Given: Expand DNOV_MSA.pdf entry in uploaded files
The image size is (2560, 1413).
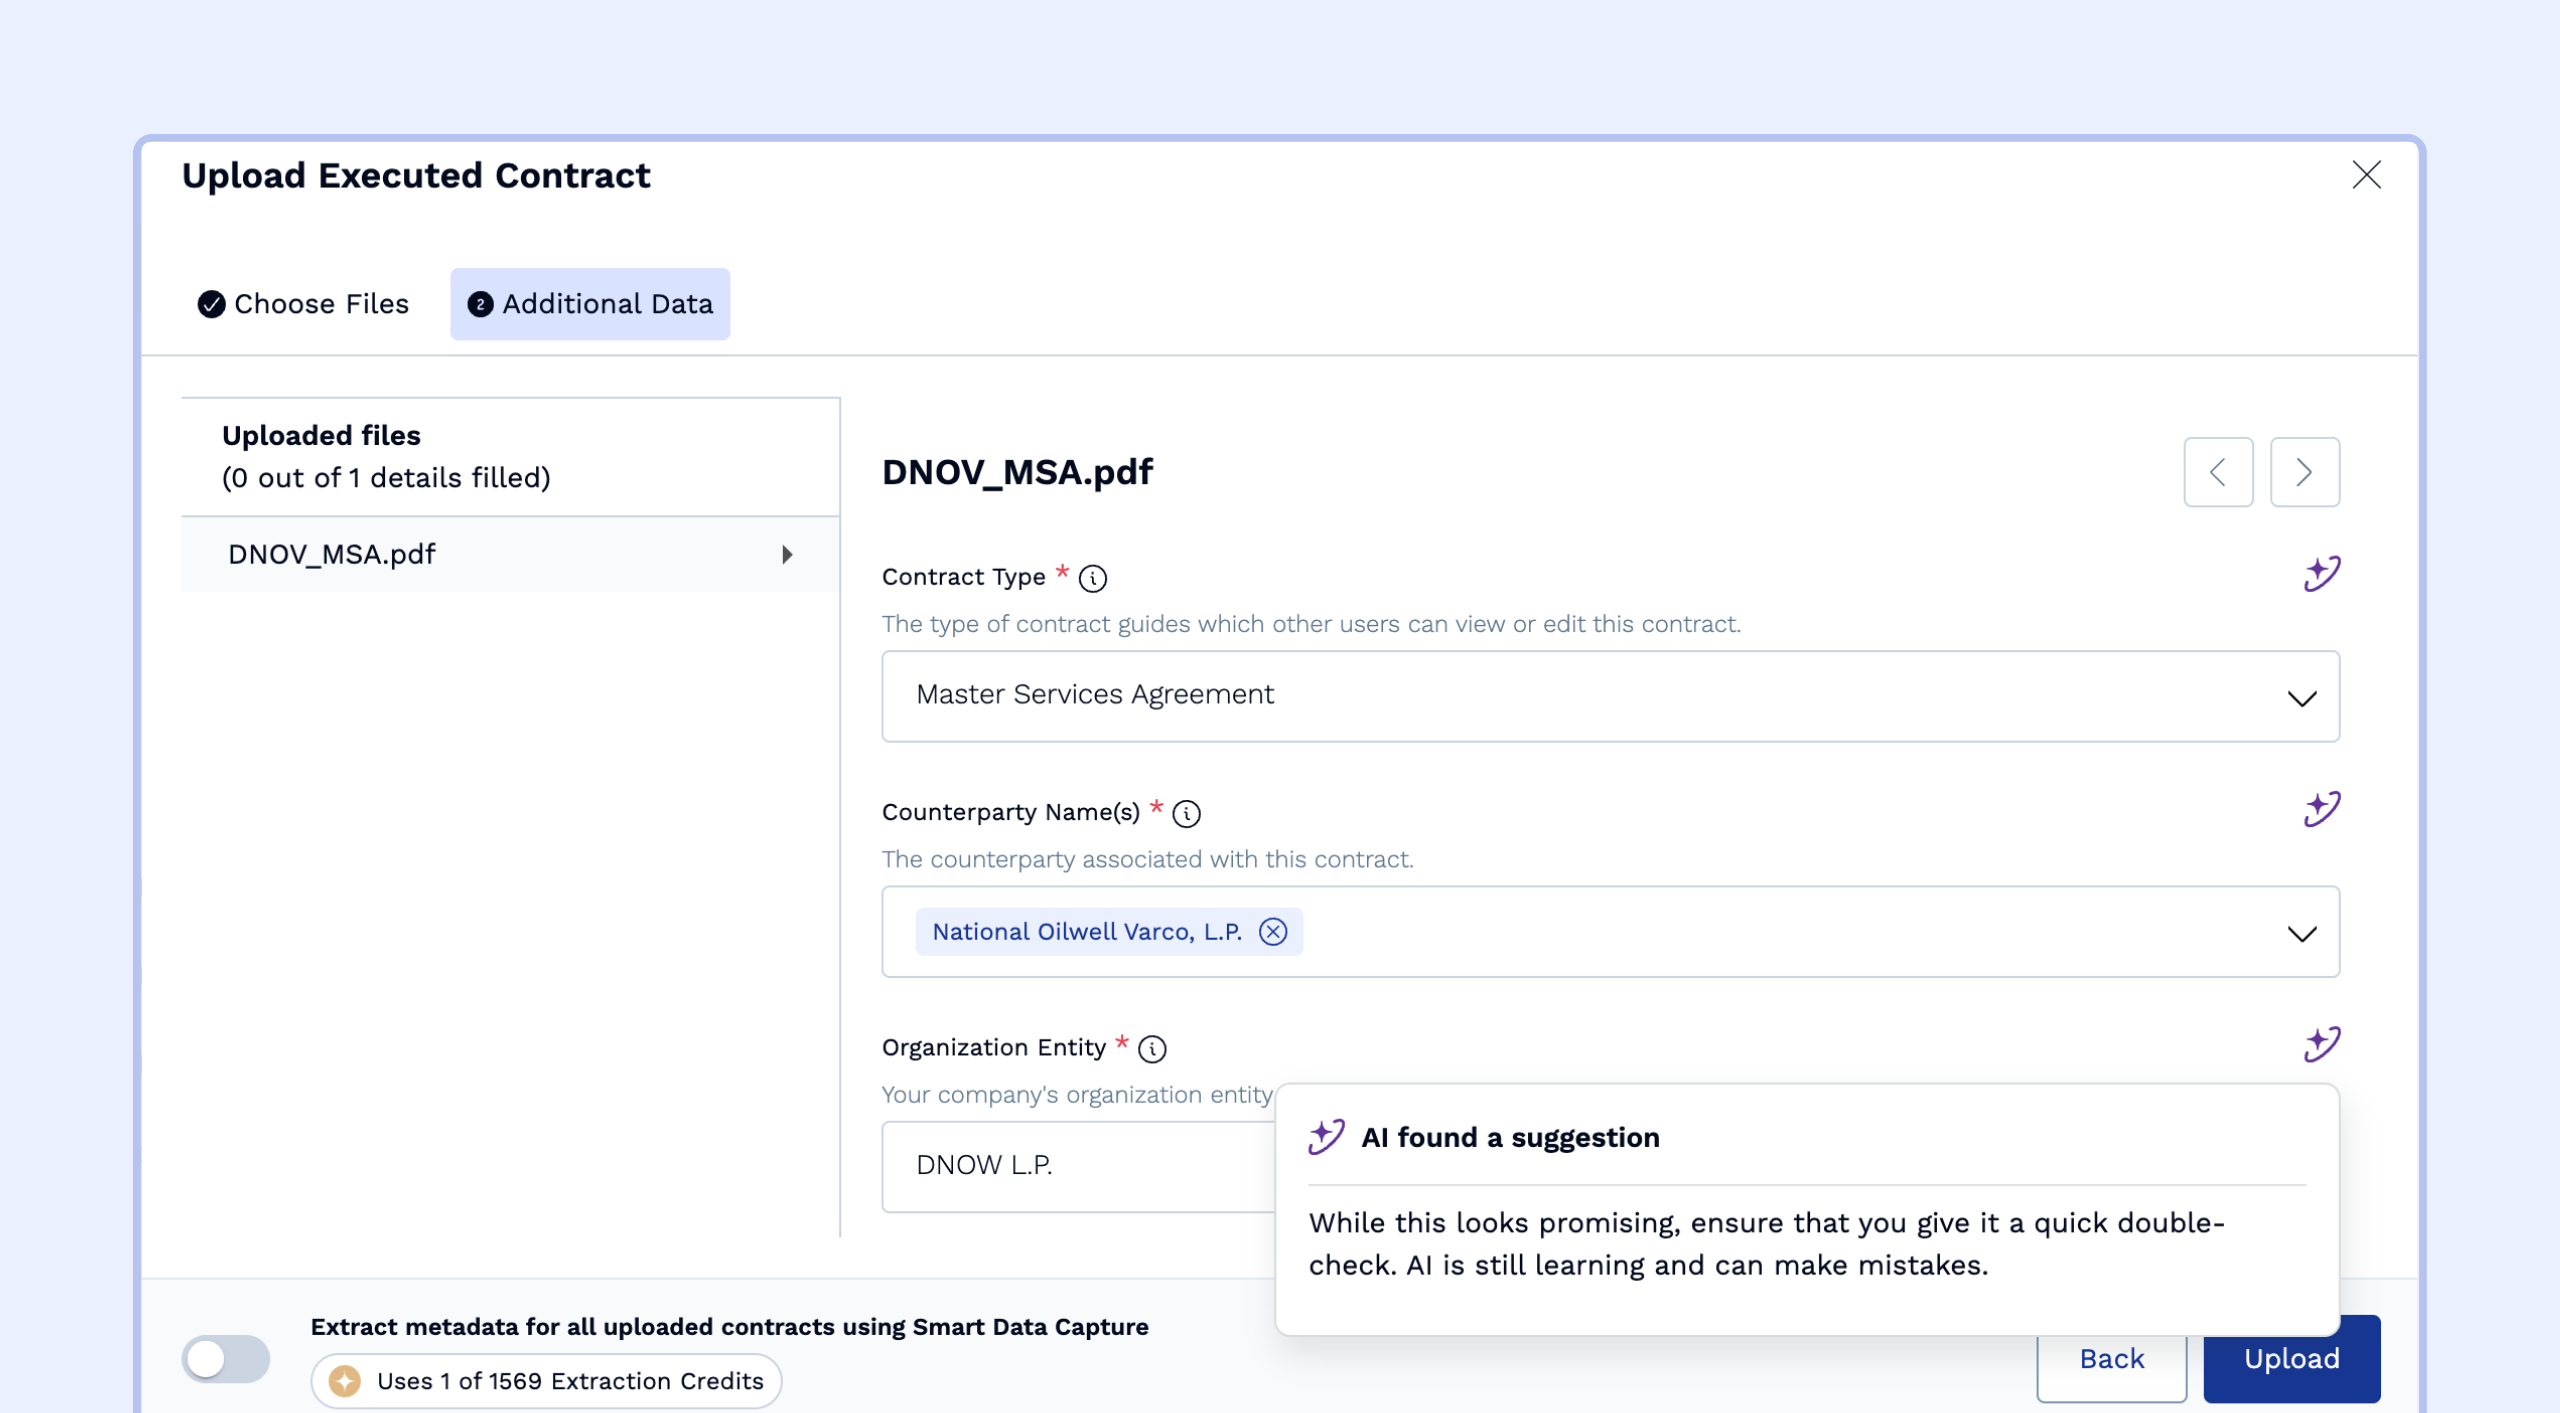Looking at the screenshot, I should 787,554.
